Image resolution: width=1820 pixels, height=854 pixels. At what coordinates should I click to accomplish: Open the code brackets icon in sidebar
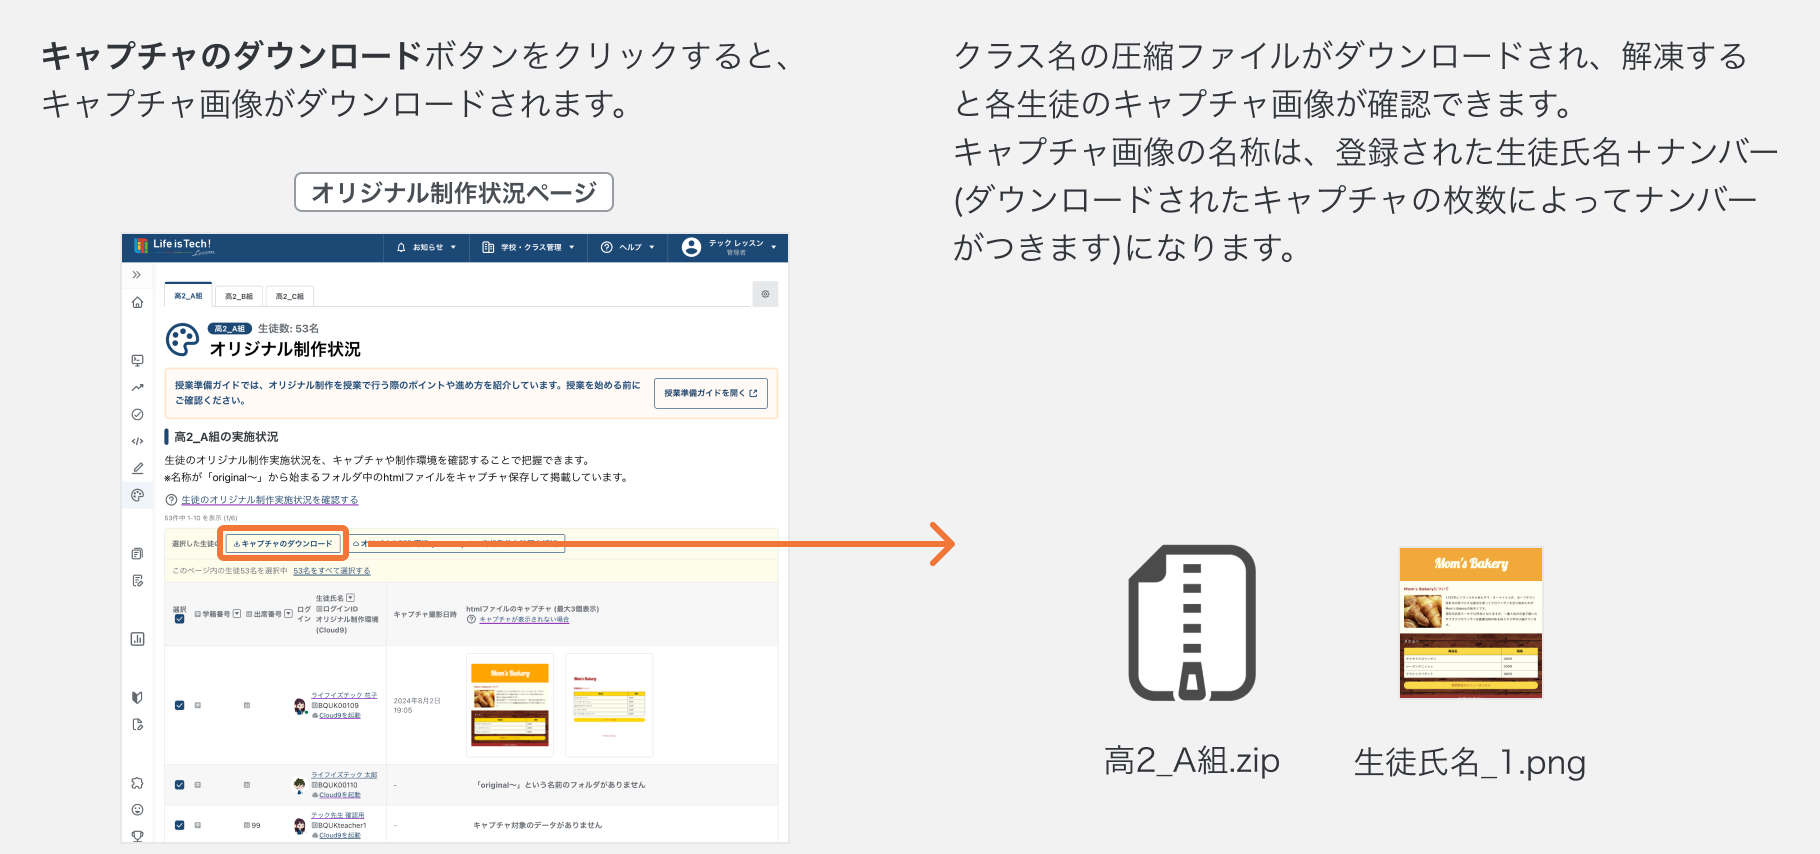click(137, 441)
